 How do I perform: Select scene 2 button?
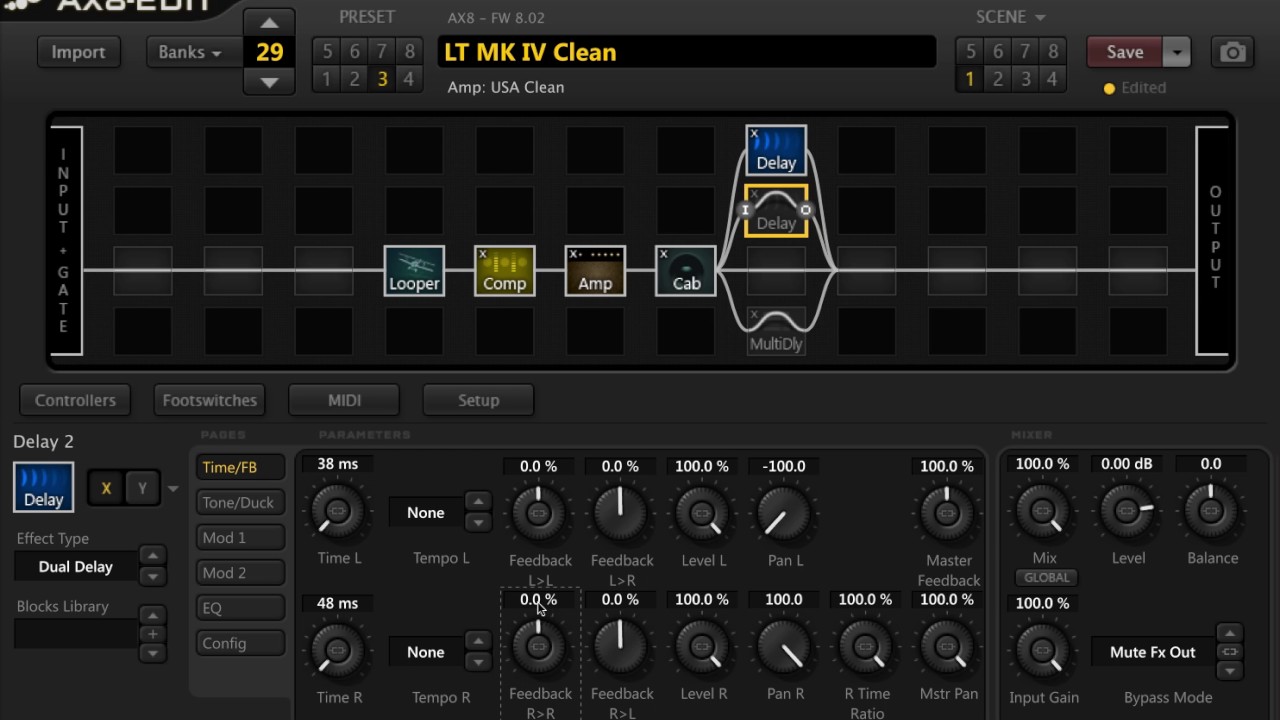[x=997, y=78]
